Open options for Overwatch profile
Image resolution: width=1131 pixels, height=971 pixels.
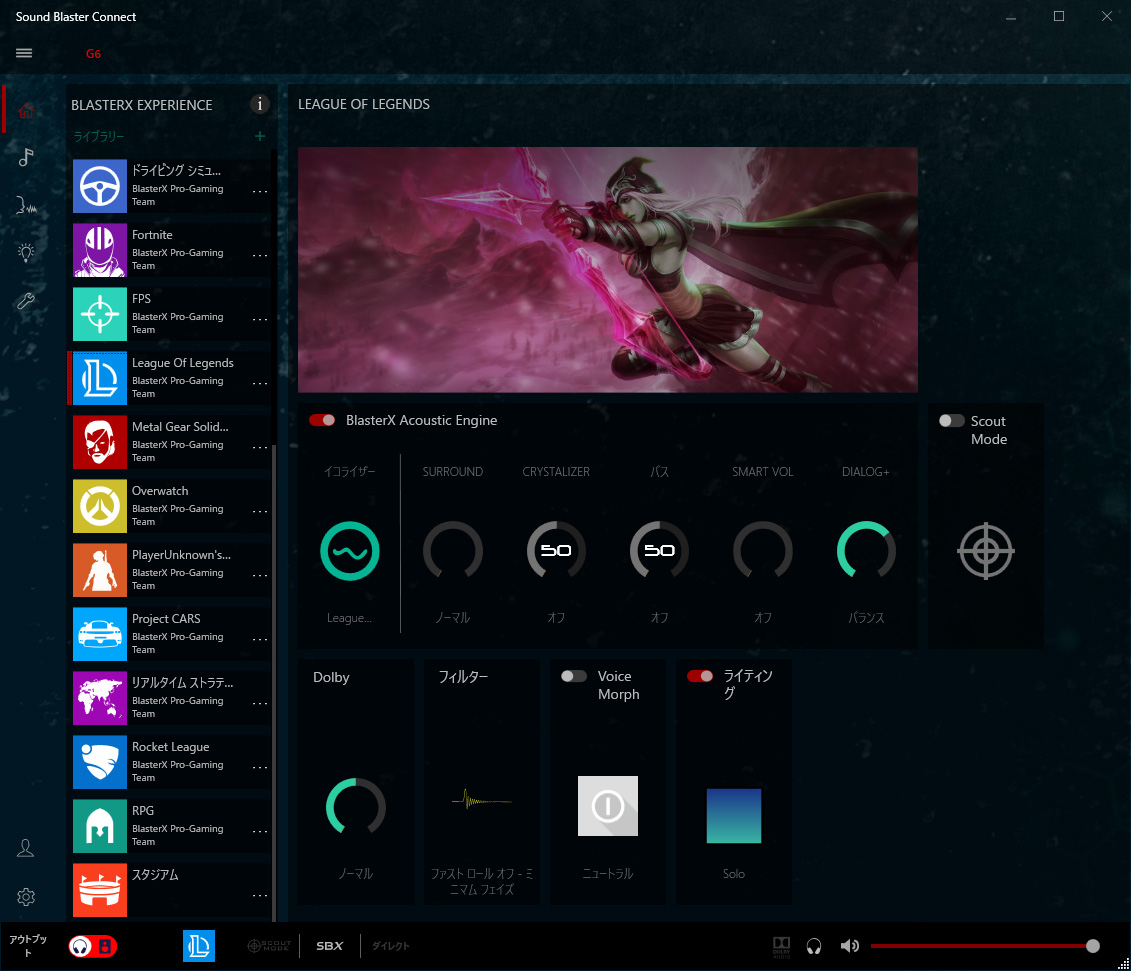[x=260, y=511]
